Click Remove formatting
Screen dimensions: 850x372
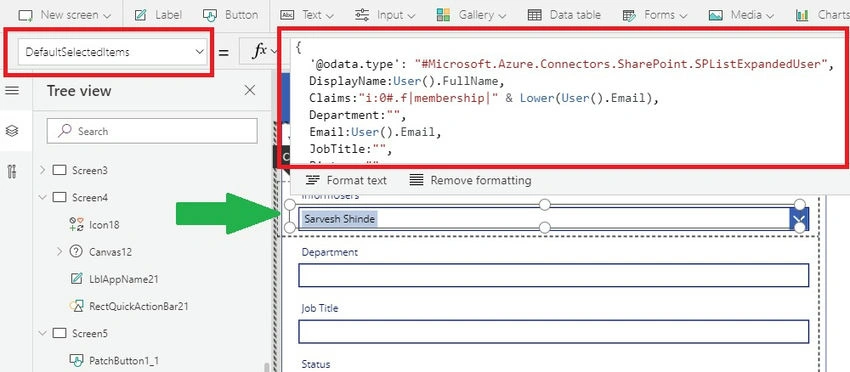(470, 180)
